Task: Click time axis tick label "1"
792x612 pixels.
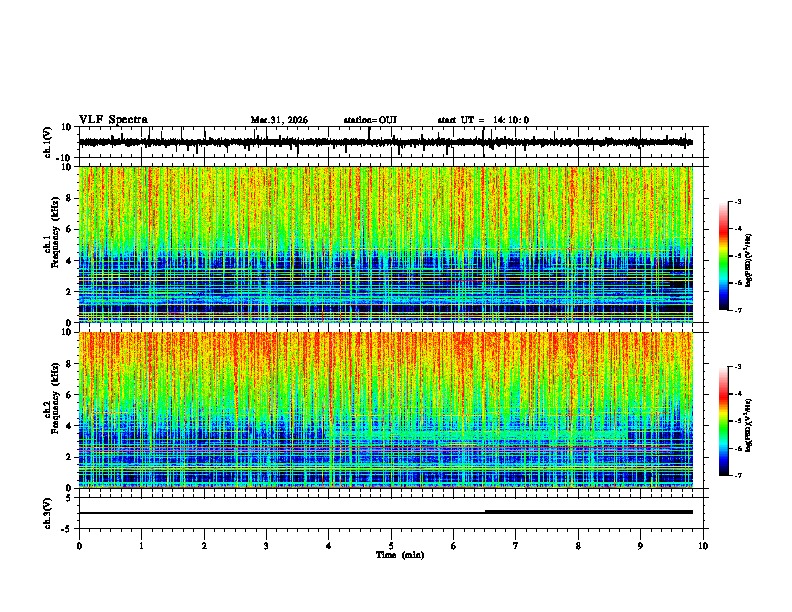Action: coord(141,546)
